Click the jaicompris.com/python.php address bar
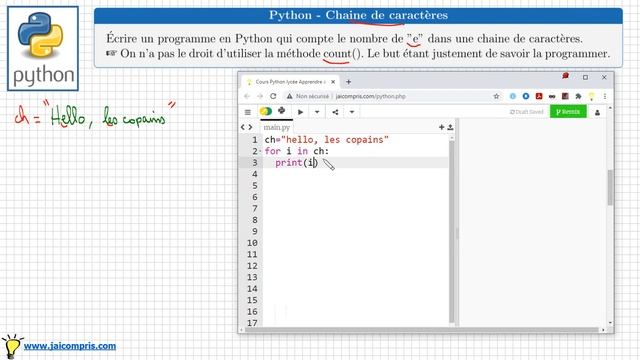This screenshot has width=640, height=360. pyautogui.click(x=371, y=96)
